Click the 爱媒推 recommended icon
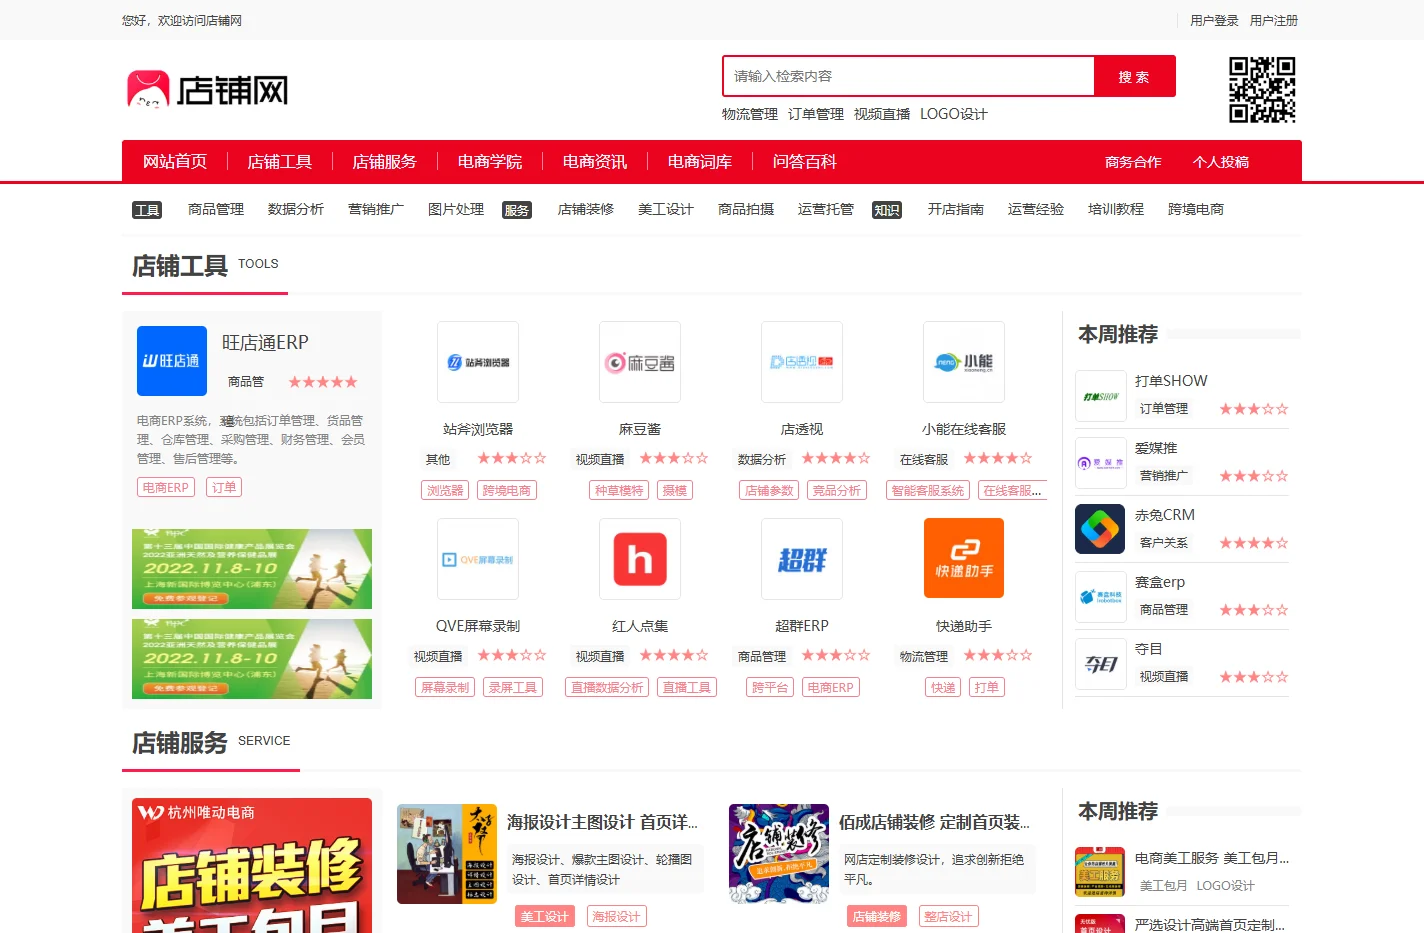The width and height of the screenshot is (1424, 933). tap(1101, 463)
